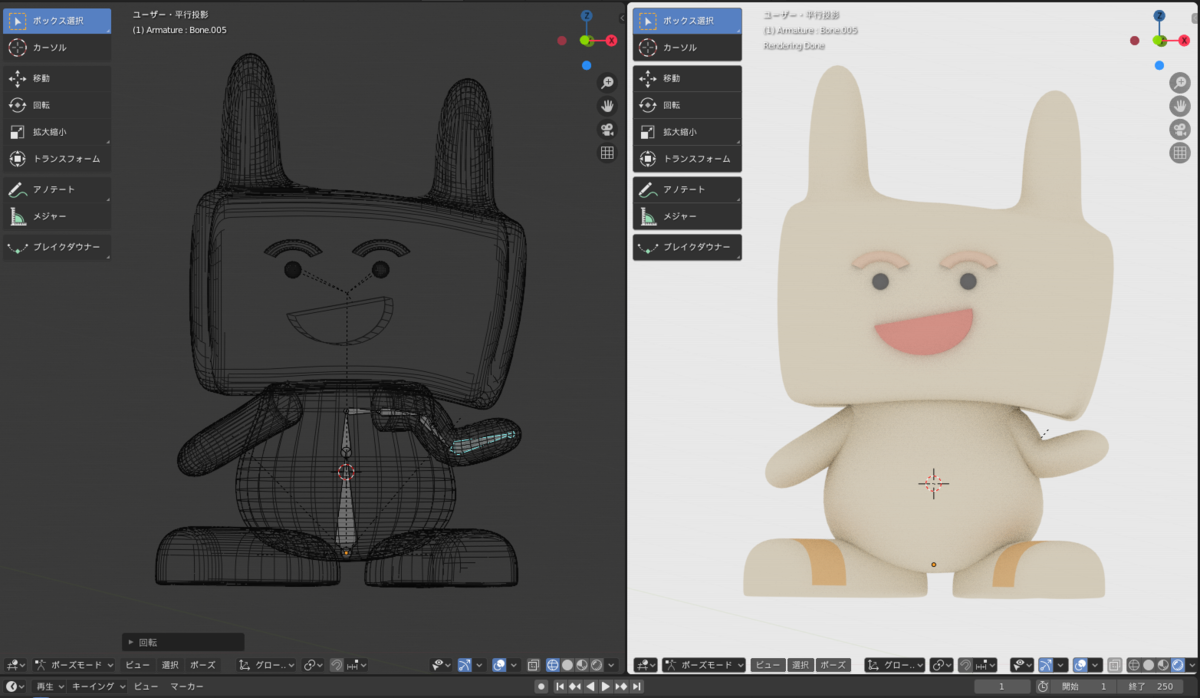Image resolution: width=1200 pixels, height=698 pixels.
Task: Open Select (選択) menu in right viewport
Action: point(800,665)
